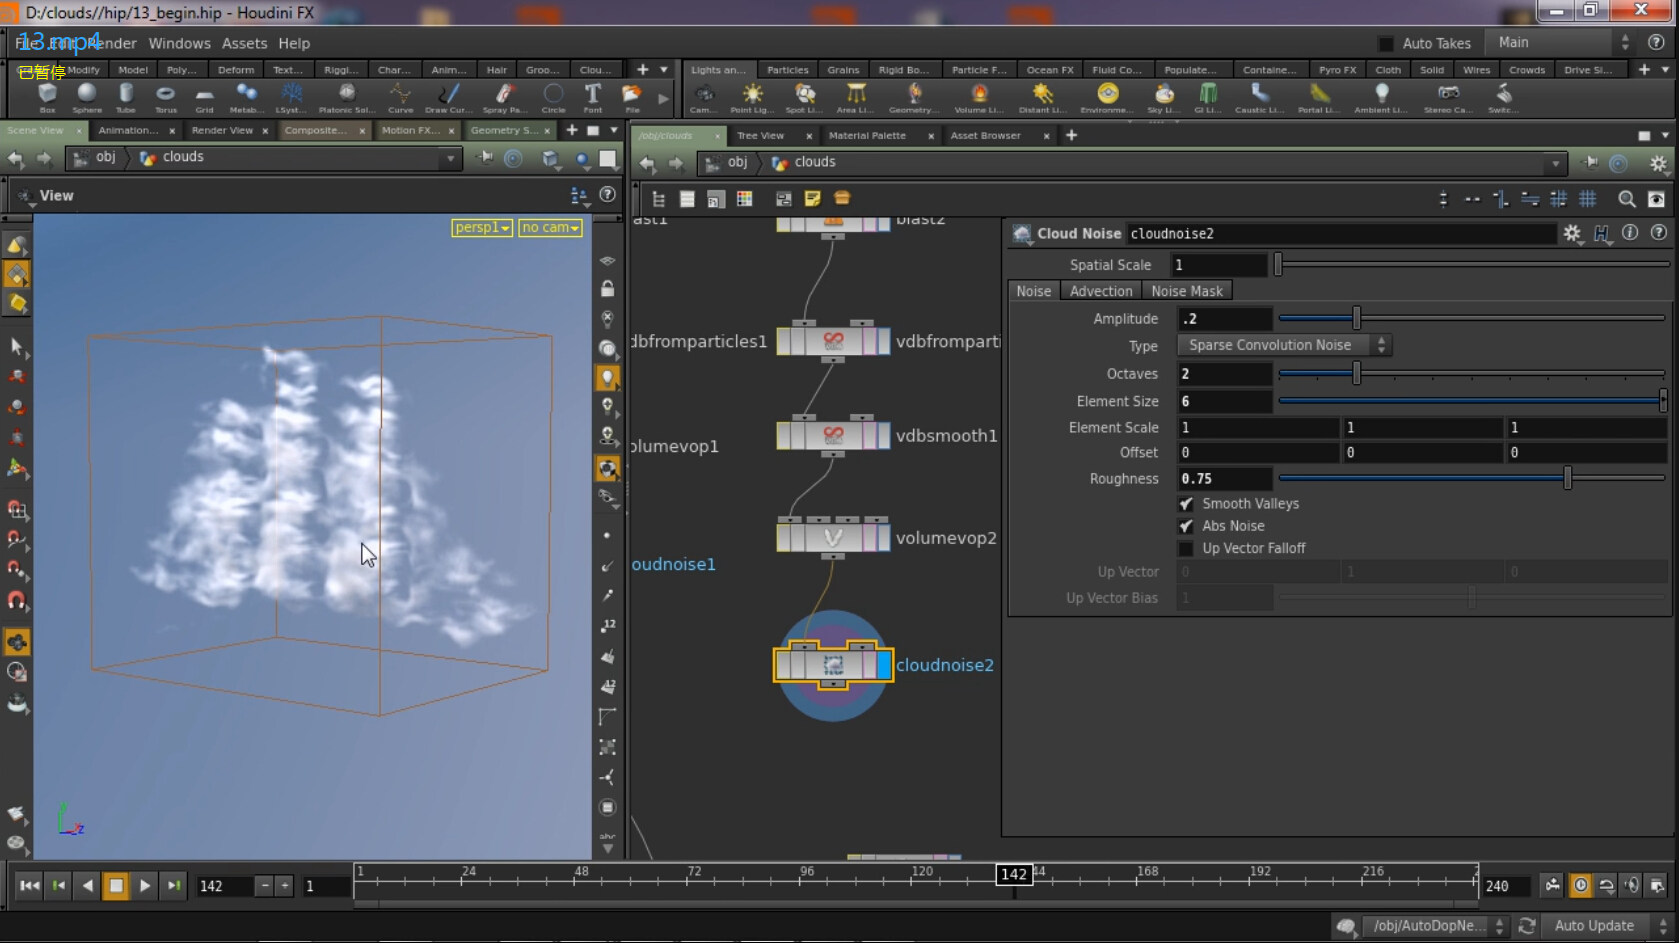Open the Assets menu
Screen dimensions: 1679x943
tap(244, 43)
